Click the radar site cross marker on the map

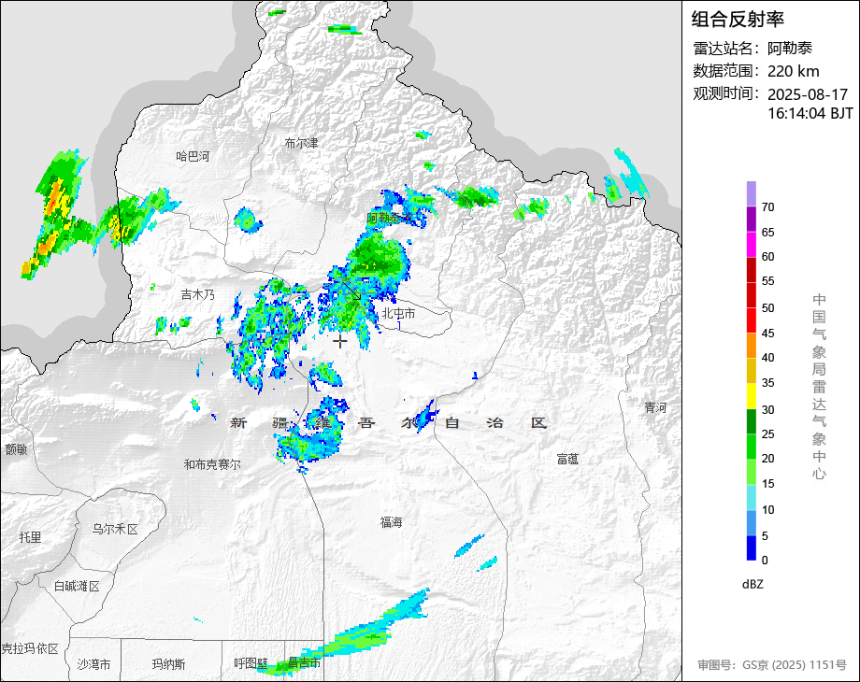pos(340,341)
